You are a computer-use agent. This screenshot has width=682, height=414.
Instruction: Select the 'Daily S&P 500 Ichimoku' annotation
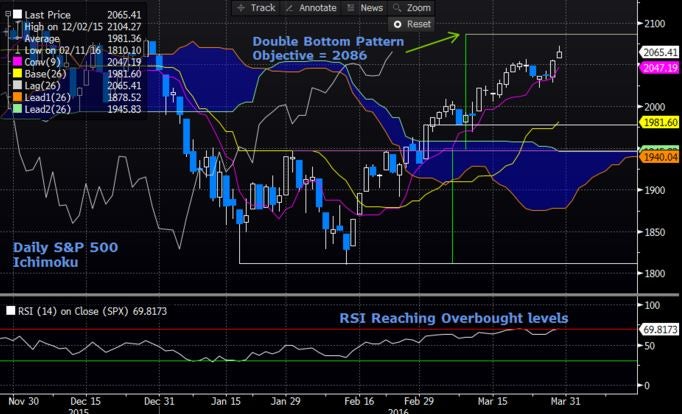point(65,254)
